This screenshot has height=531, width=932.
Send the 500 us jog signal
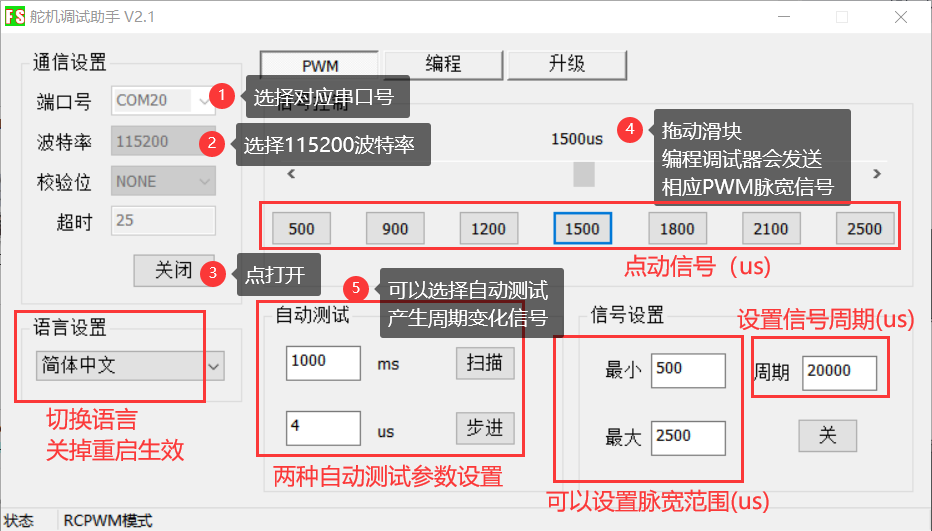pyautogui.click(x=301, y=229)
